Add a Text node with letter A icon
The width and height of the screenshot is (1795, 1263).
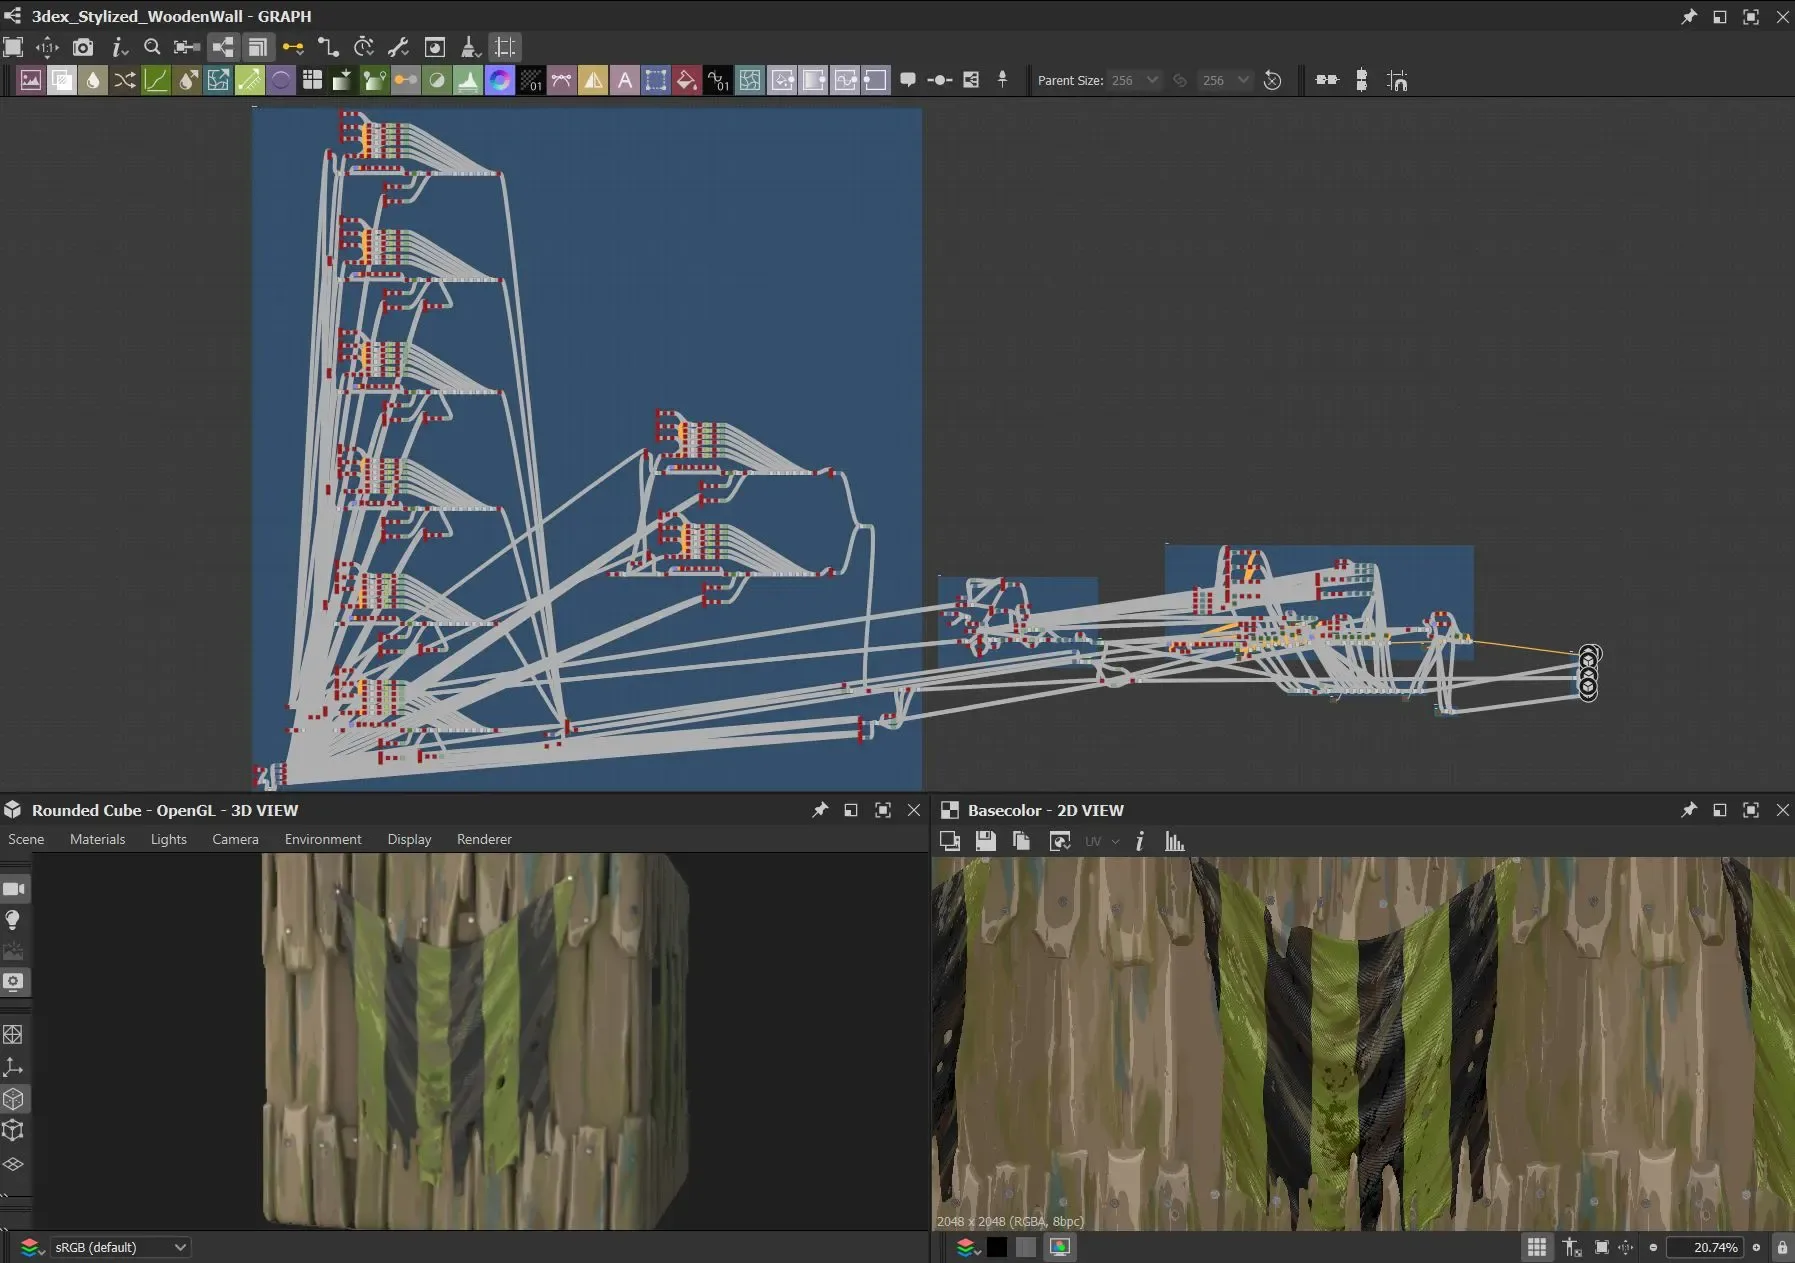tap(624, 80)
